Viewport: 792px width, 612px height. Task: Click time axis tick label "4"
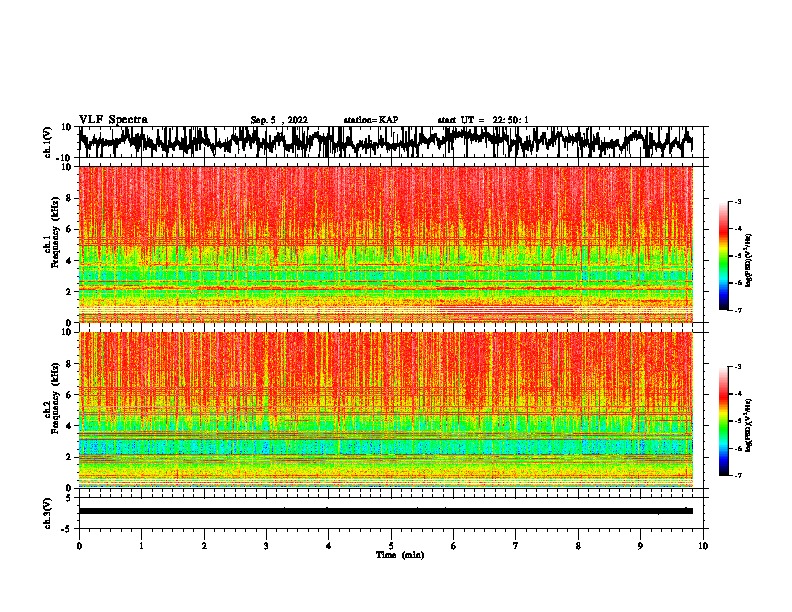(329, 546)
